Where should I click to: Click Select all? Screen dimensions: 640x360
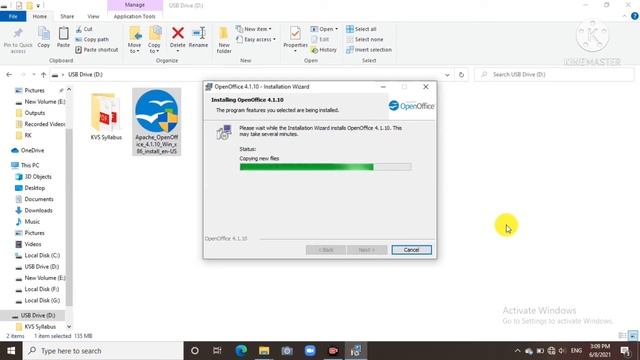pyautogui.click(x=361, y=29)
